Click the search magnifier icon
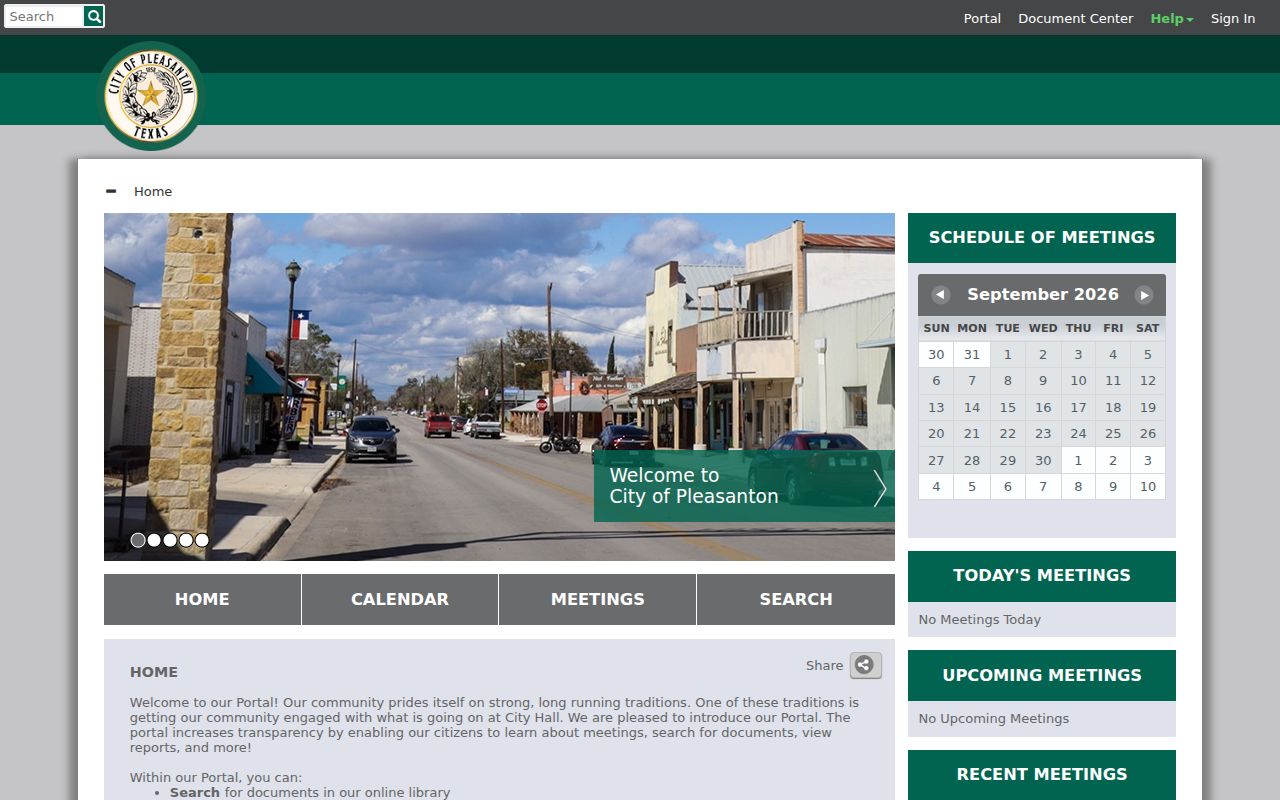Image resolution: width=1280 pixels, height=800 pixels. coord(94,16)
